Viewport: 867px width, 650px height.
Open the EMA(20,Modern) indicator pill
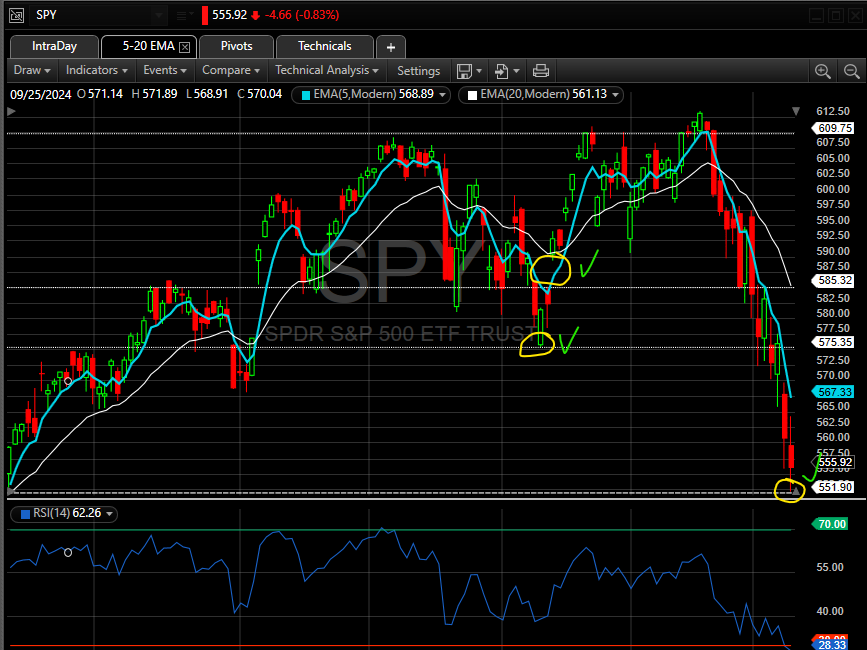point(540,95)
